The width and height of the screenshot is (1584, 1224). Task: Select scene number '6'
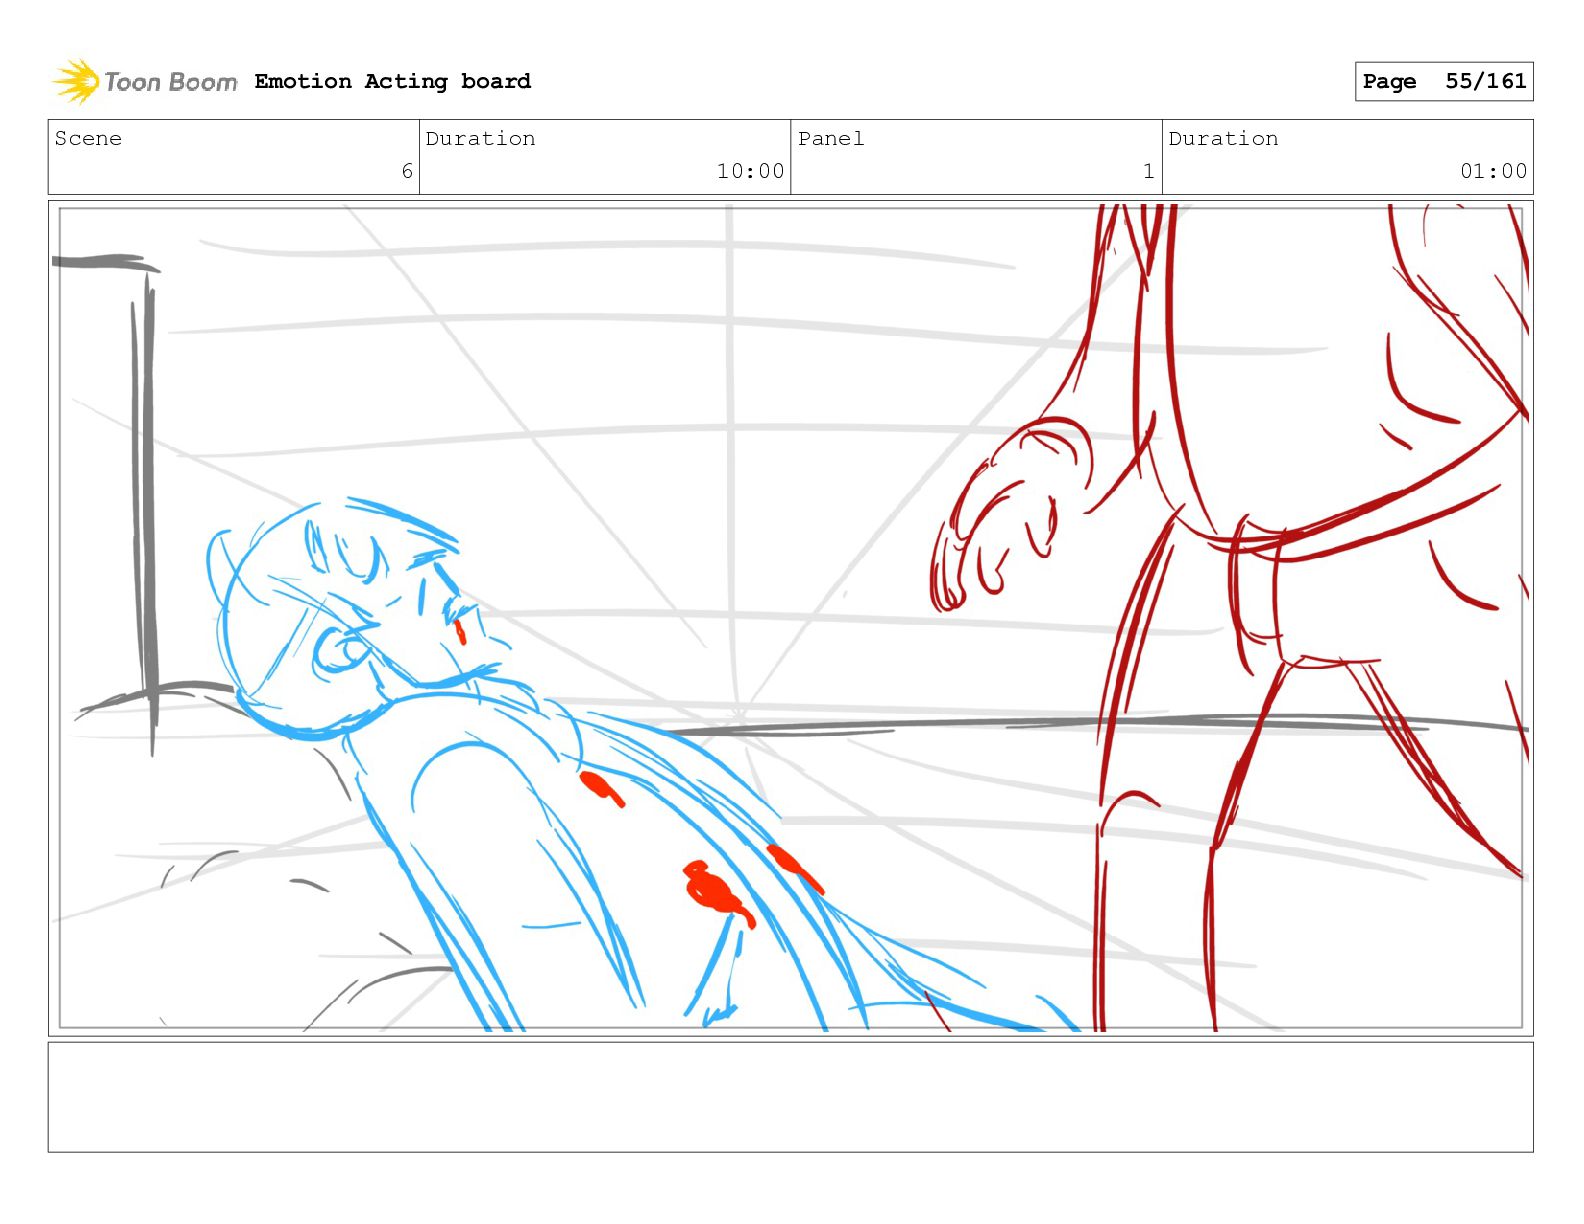tap(407, 171)
